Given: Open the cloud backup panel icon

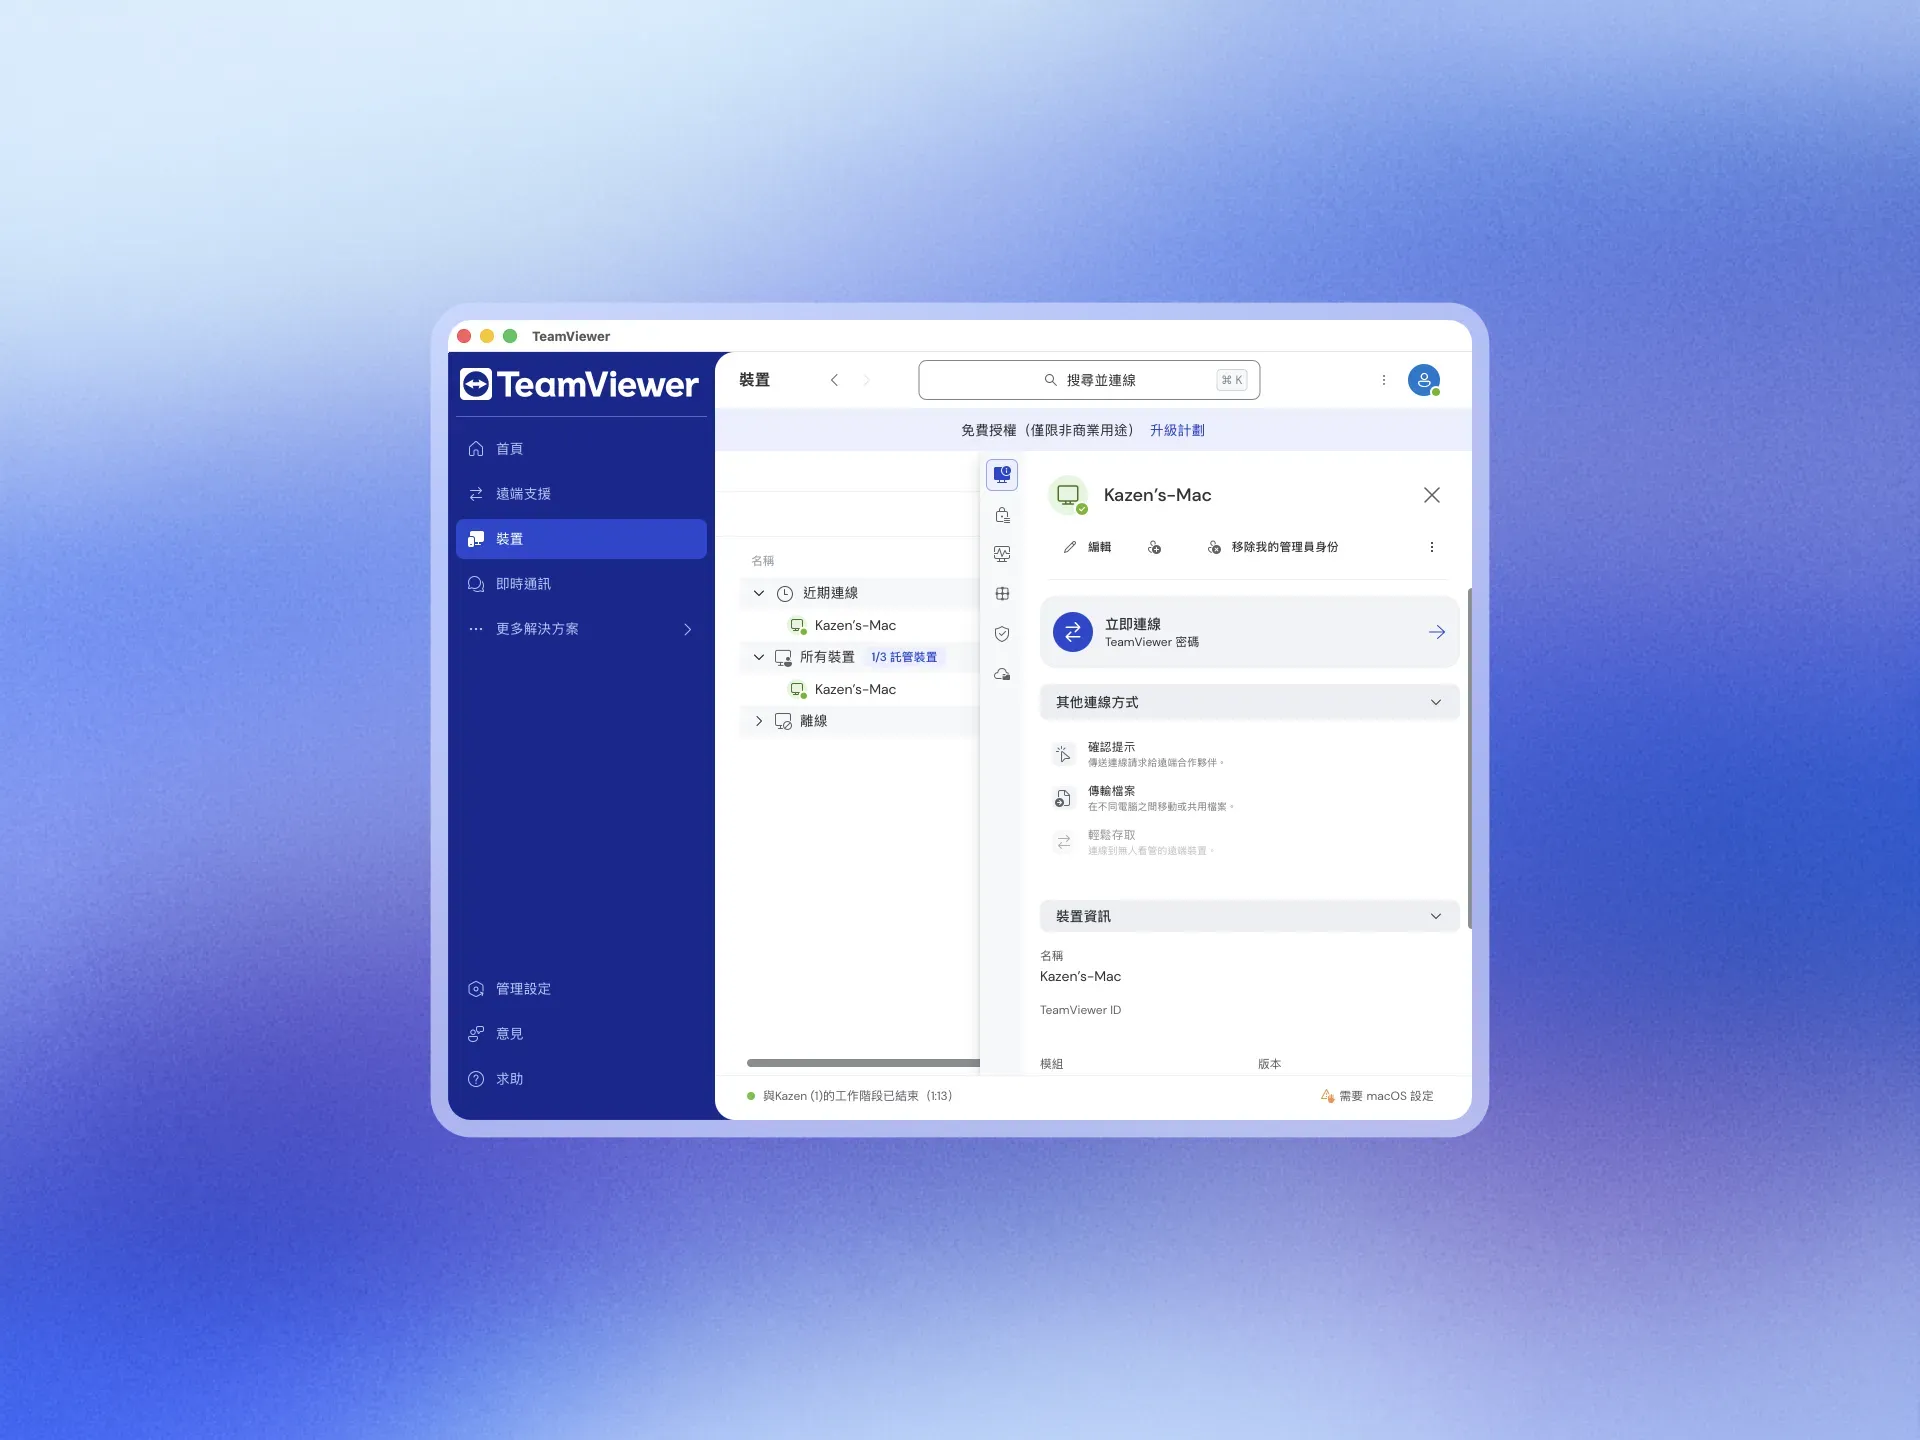Looking at the screenshot, I should click(1002, 674).
